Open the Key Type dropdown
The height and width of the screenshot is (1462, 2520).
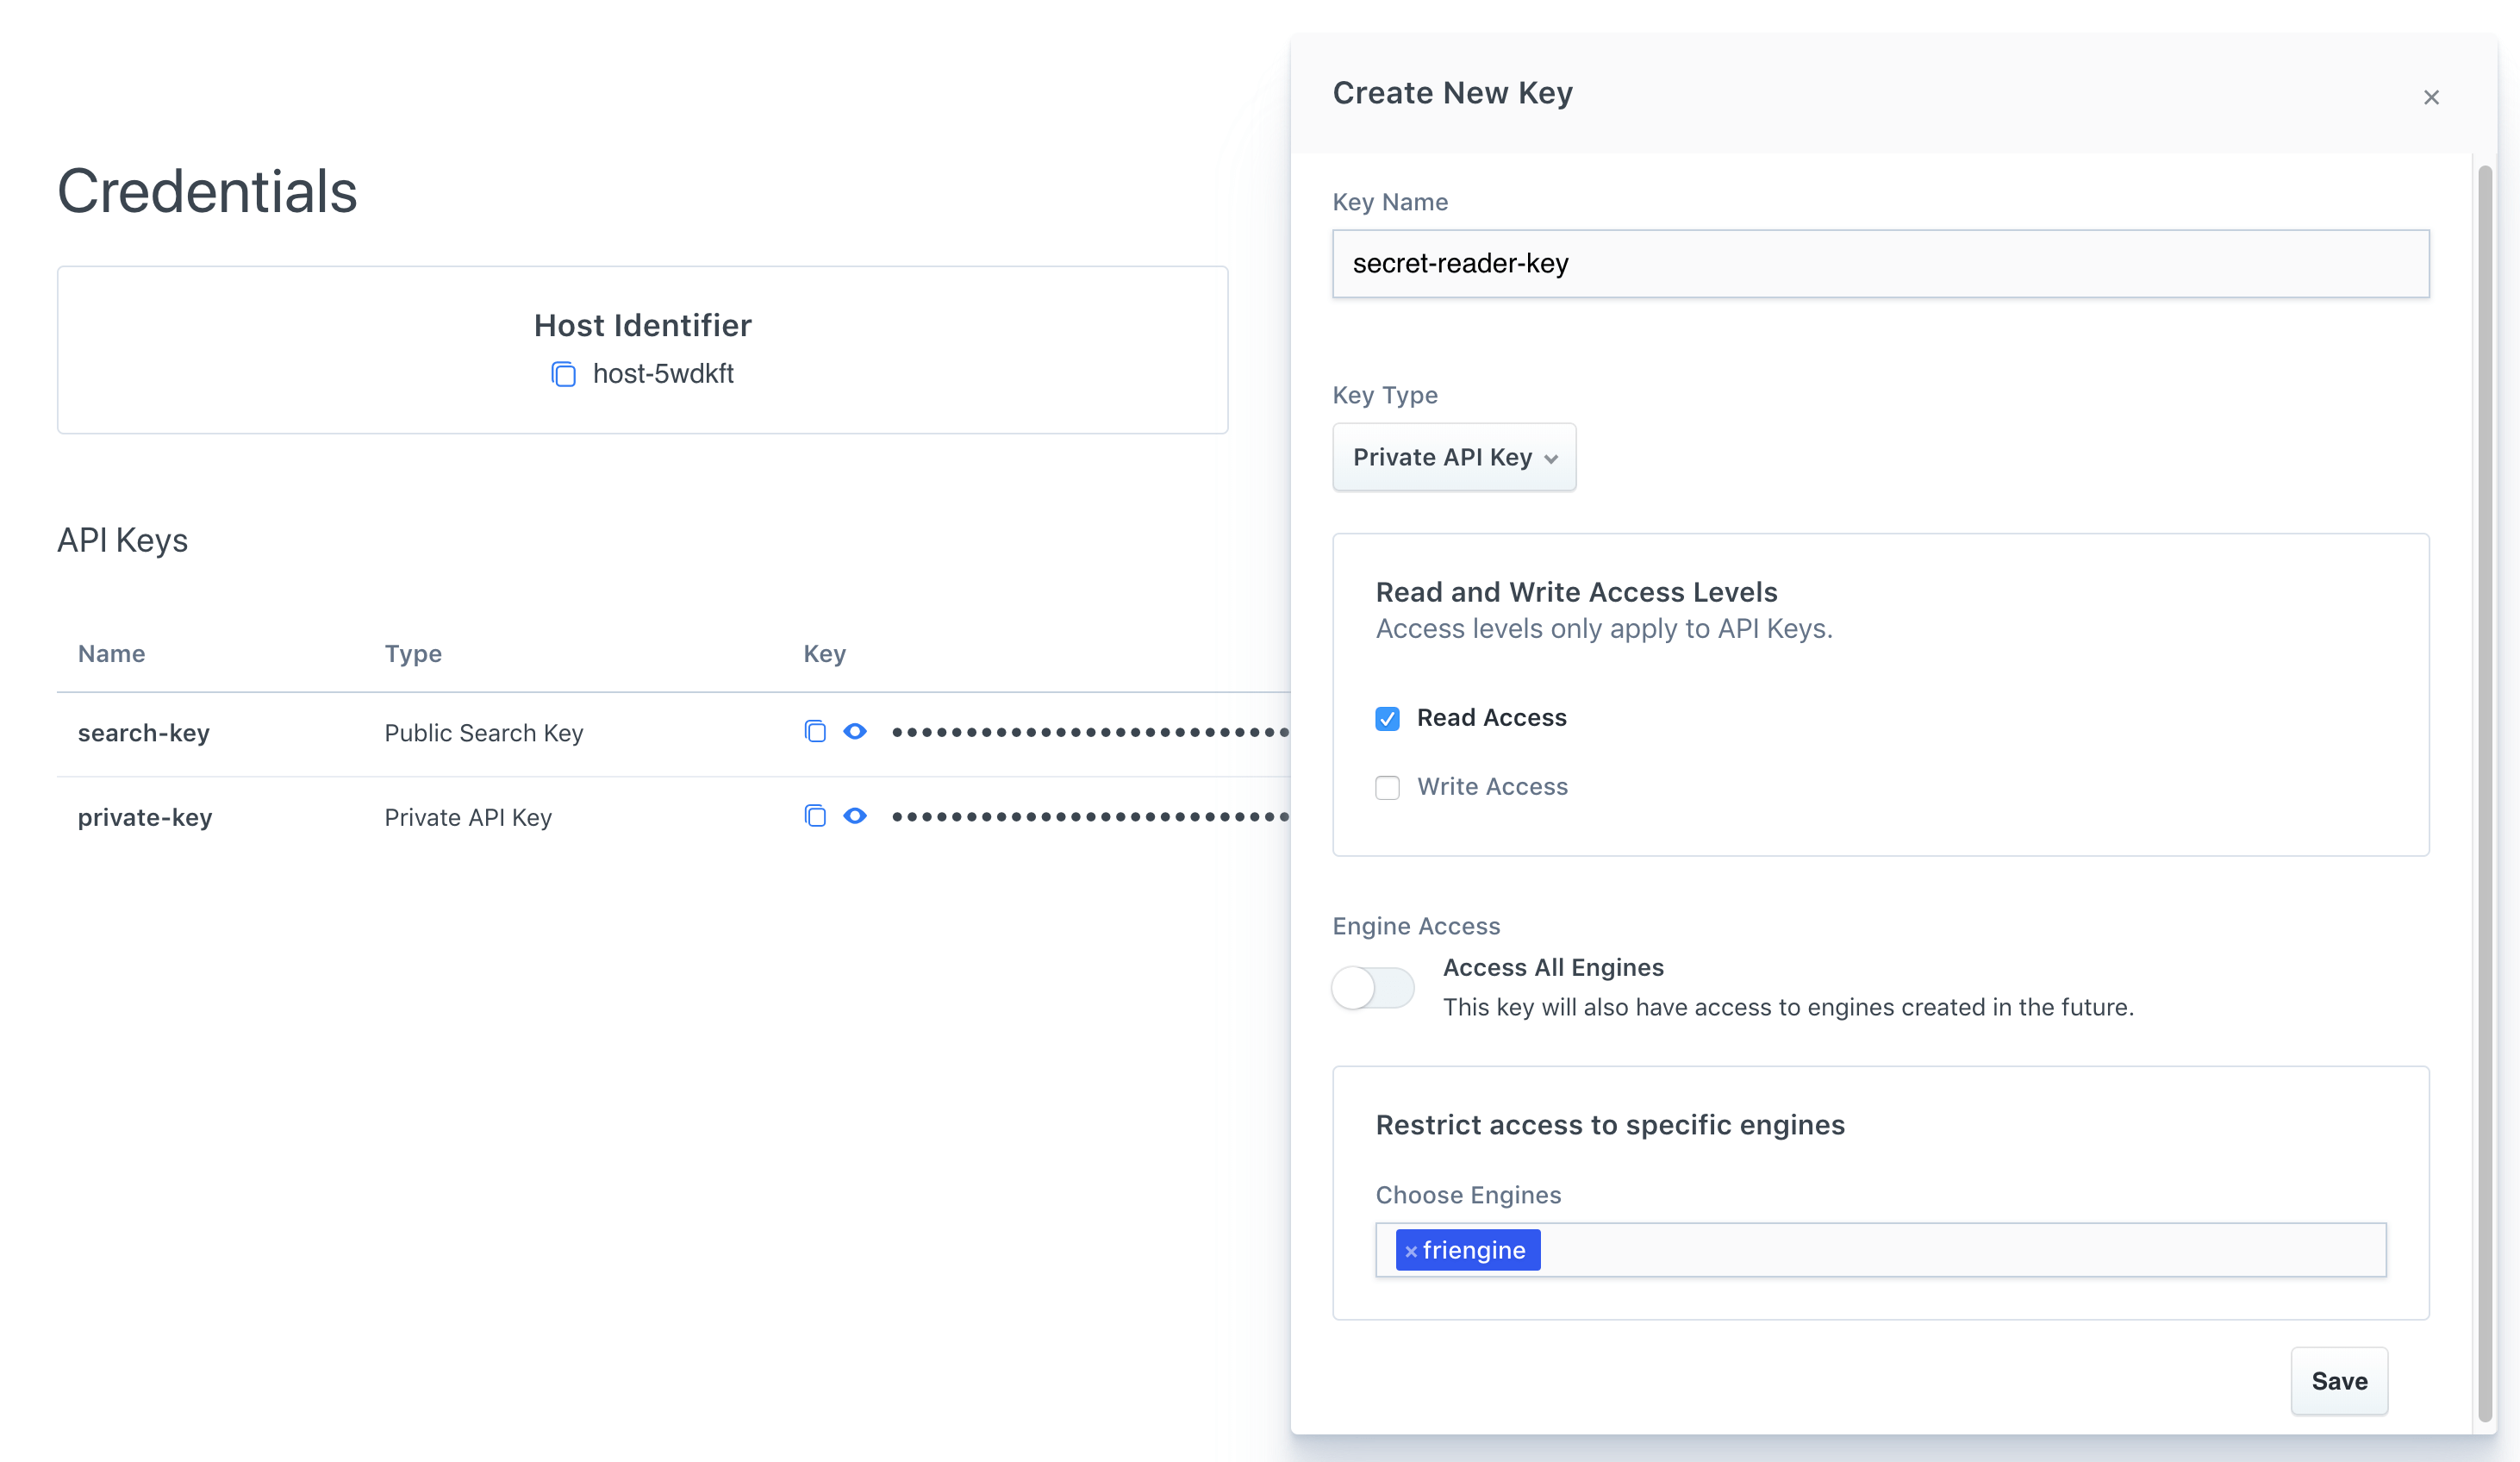click(1454, 457)
